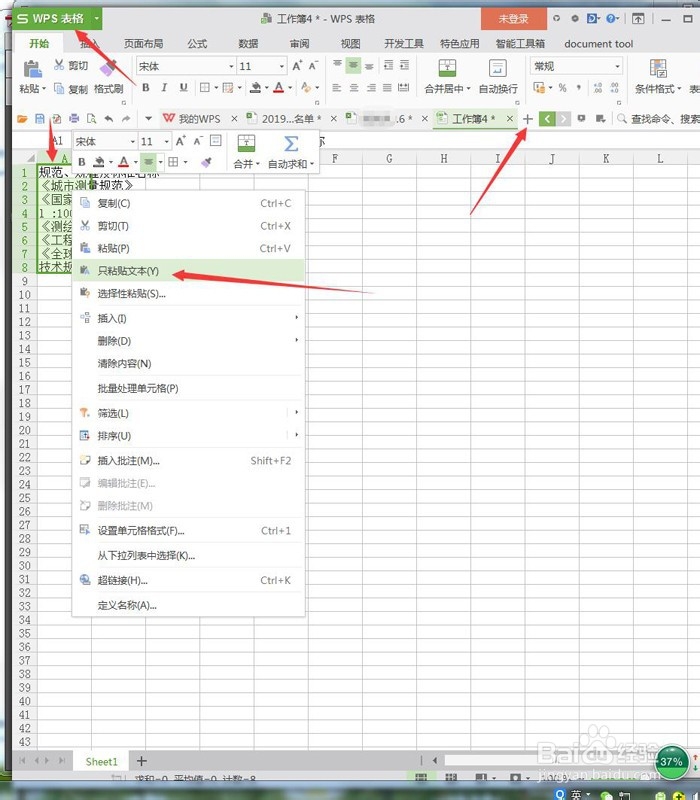Screen dimensions: 700x800
Task: Choose 选择性粘贴(S) from context menu
Action: [x=189, y=293]
